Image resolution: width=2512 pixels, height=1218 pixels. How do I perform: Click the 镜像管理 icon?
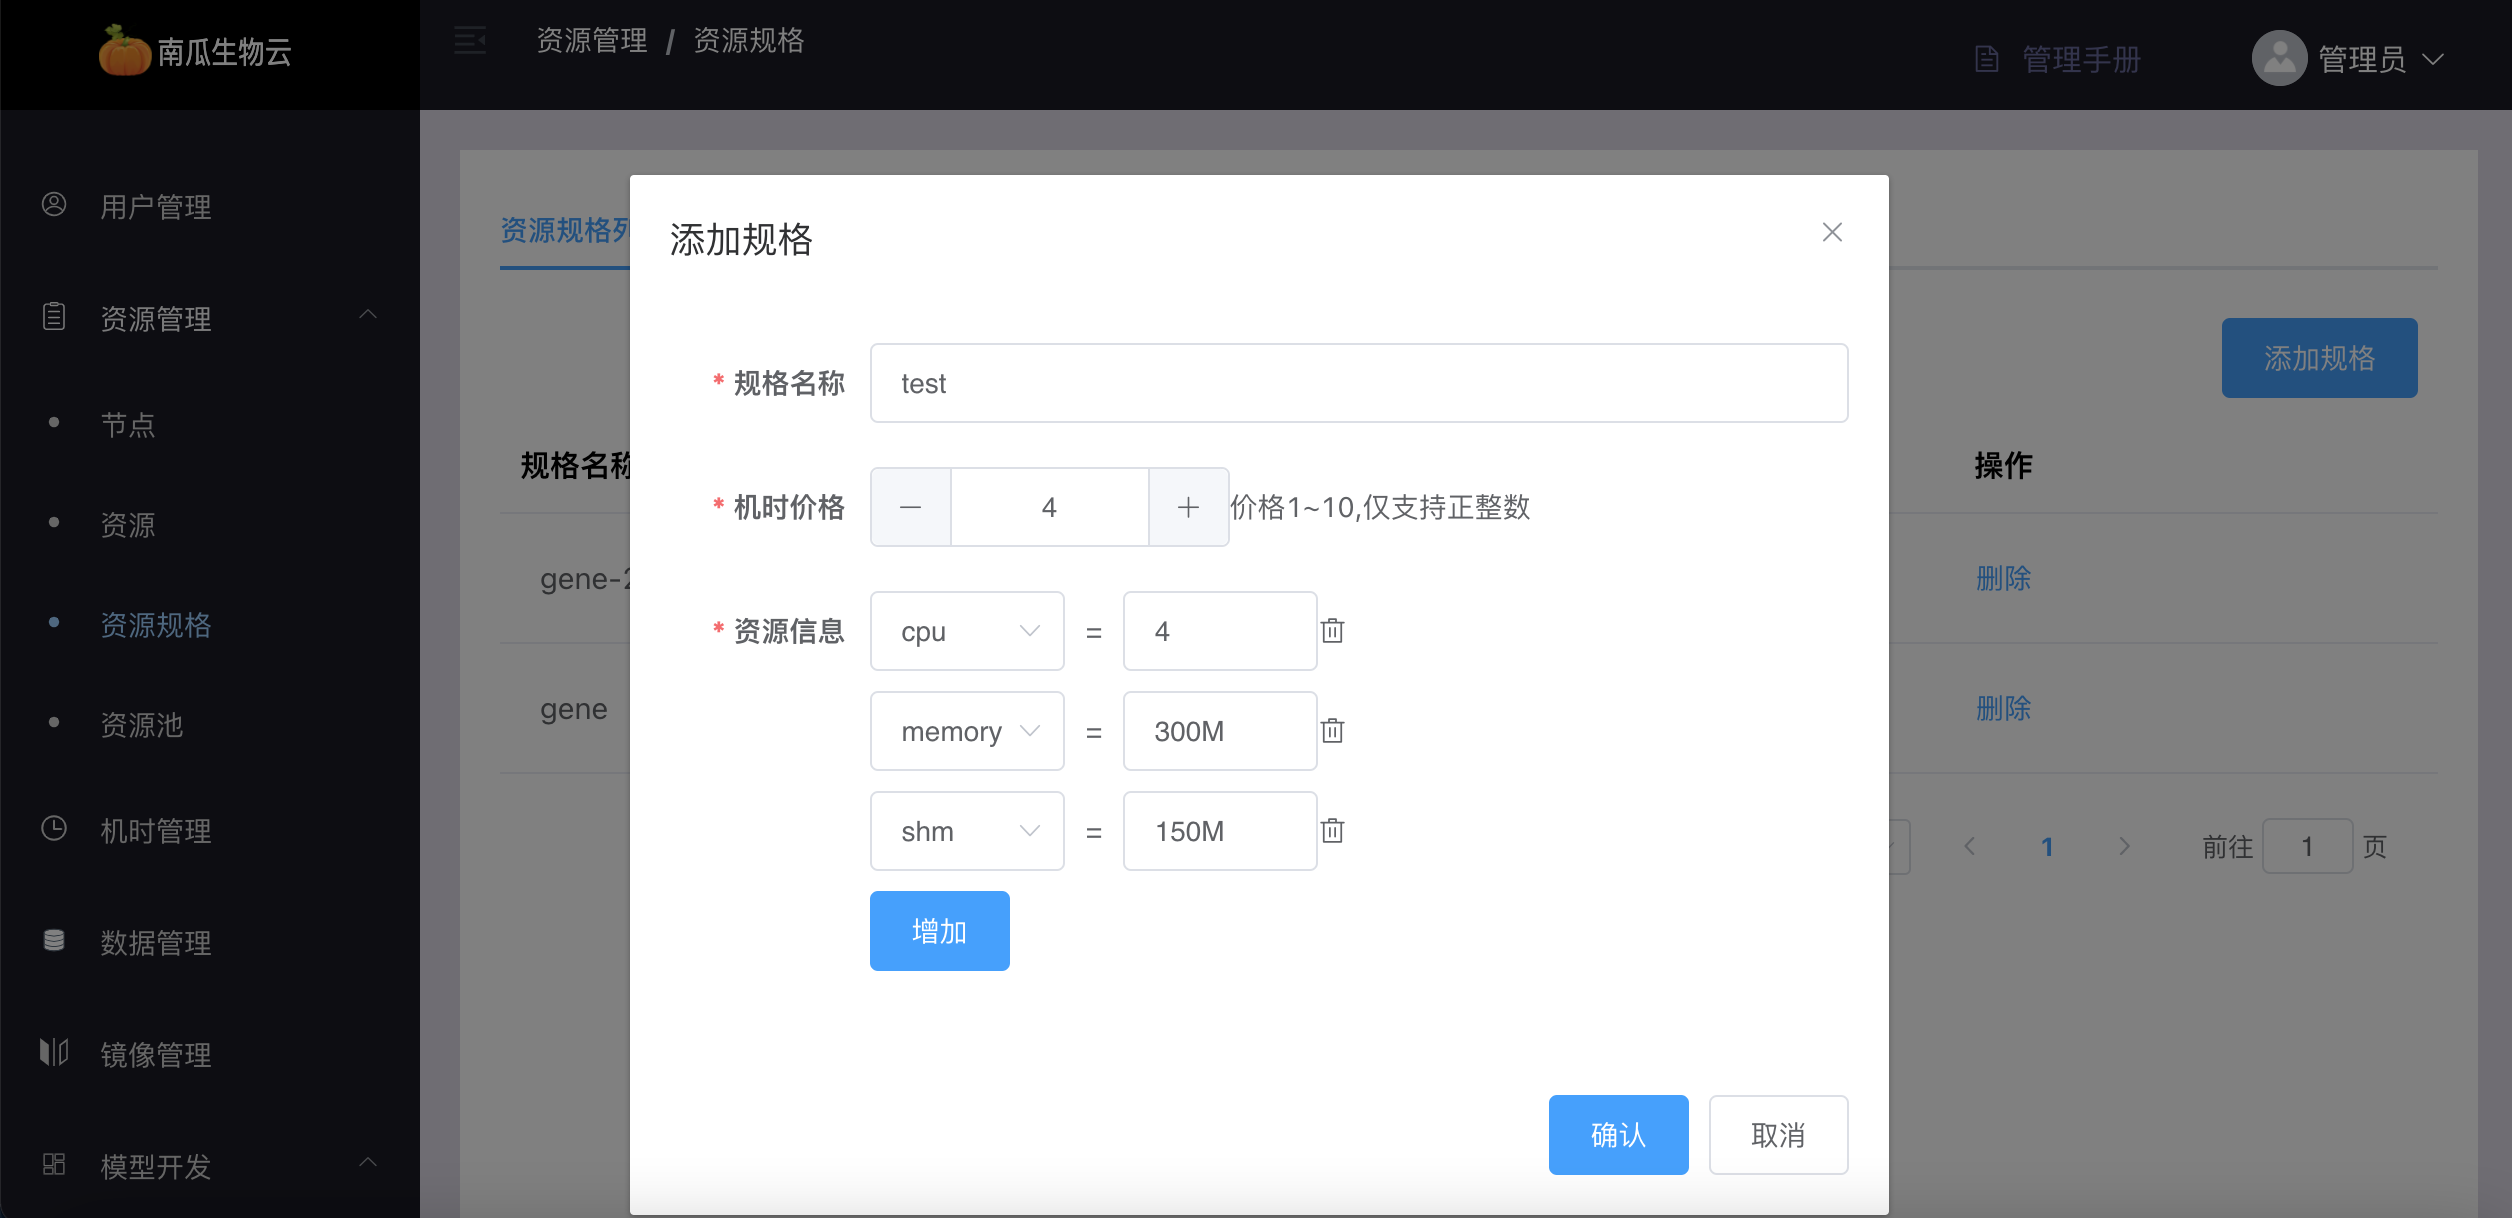[54, 1052]
